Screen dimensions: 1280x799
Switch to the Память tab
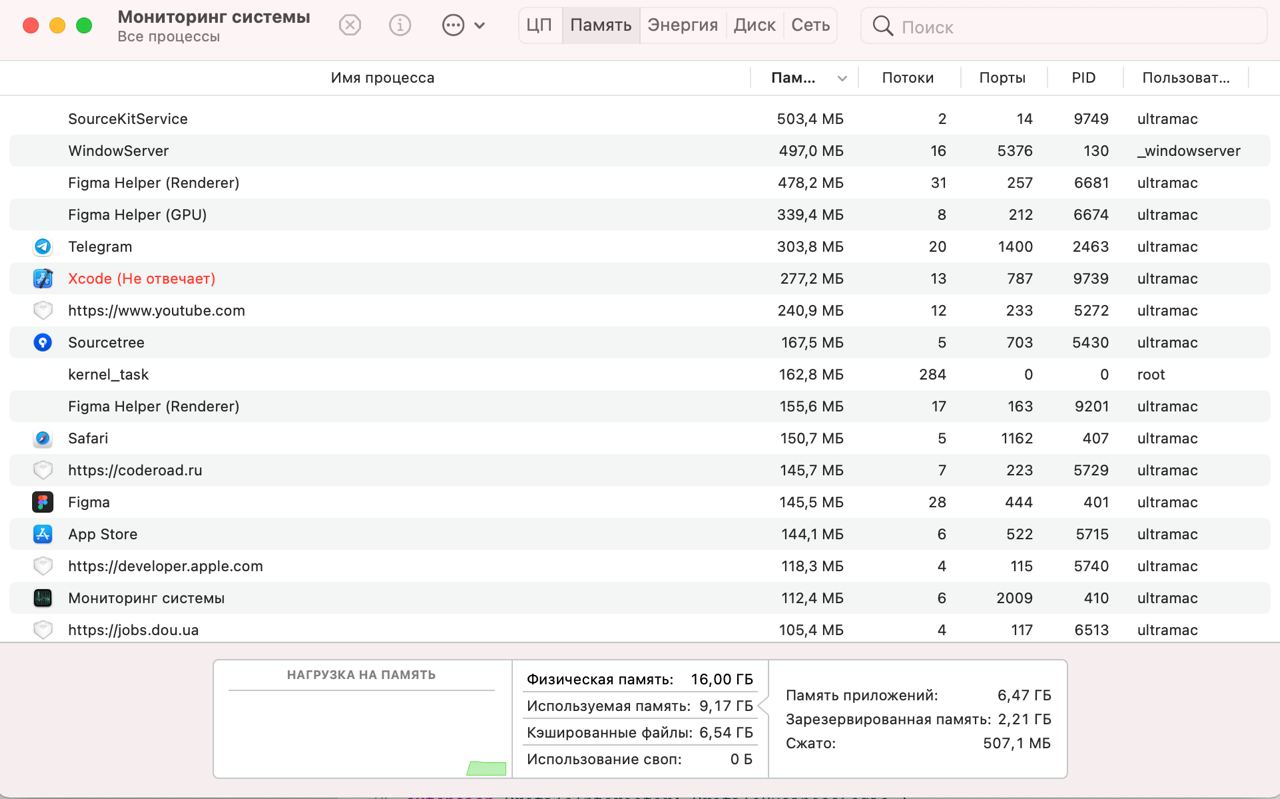click(601, 25)
